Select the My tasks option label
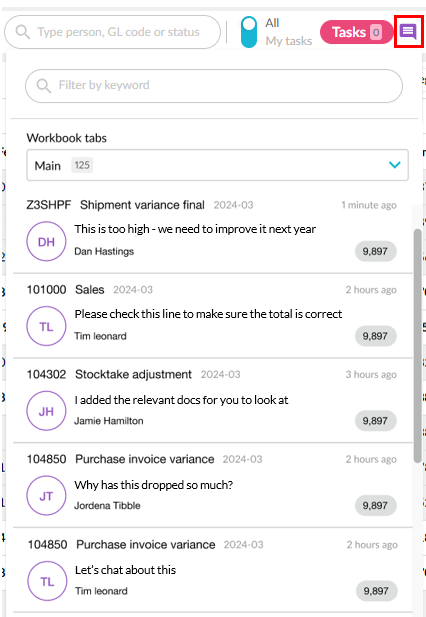The width and height of the screenshot is (426, 617). 289,41
